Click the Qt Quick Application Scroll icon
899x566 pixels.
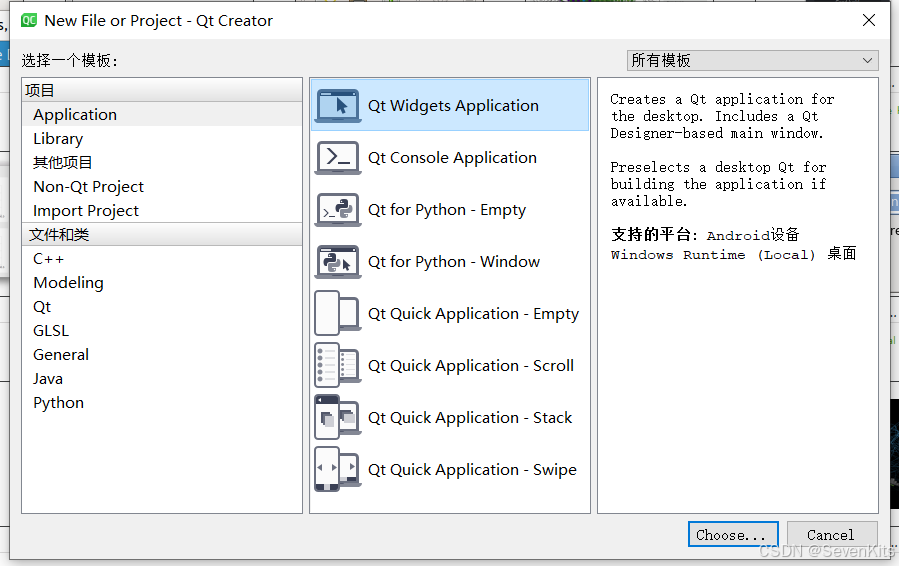click(338, 365)
